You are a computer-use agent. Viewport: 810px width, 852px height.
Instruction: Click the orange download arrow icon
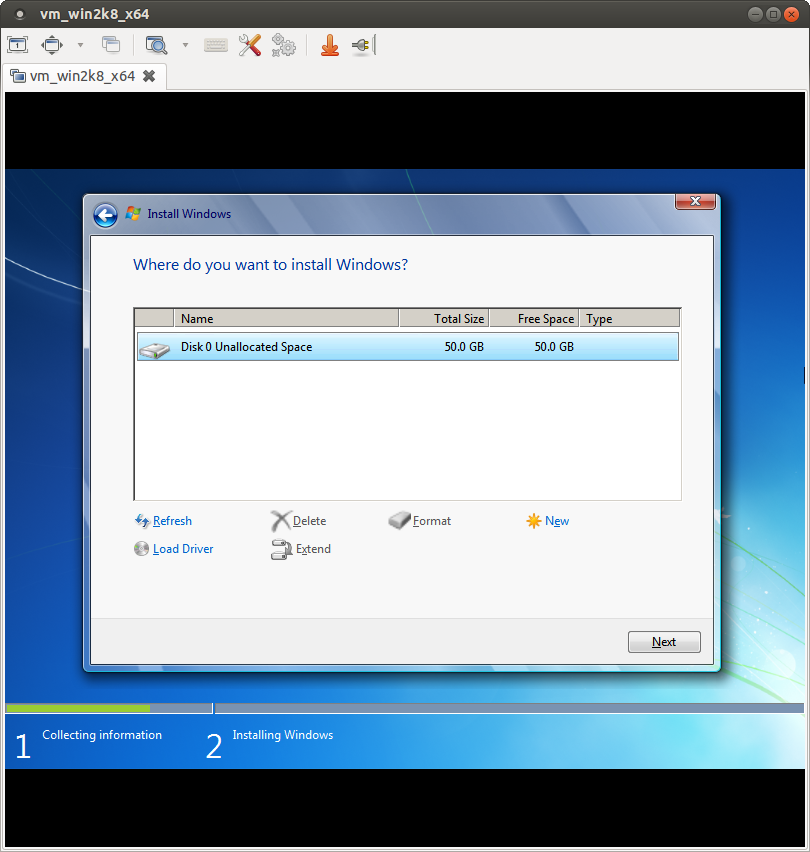pos(330,45)
